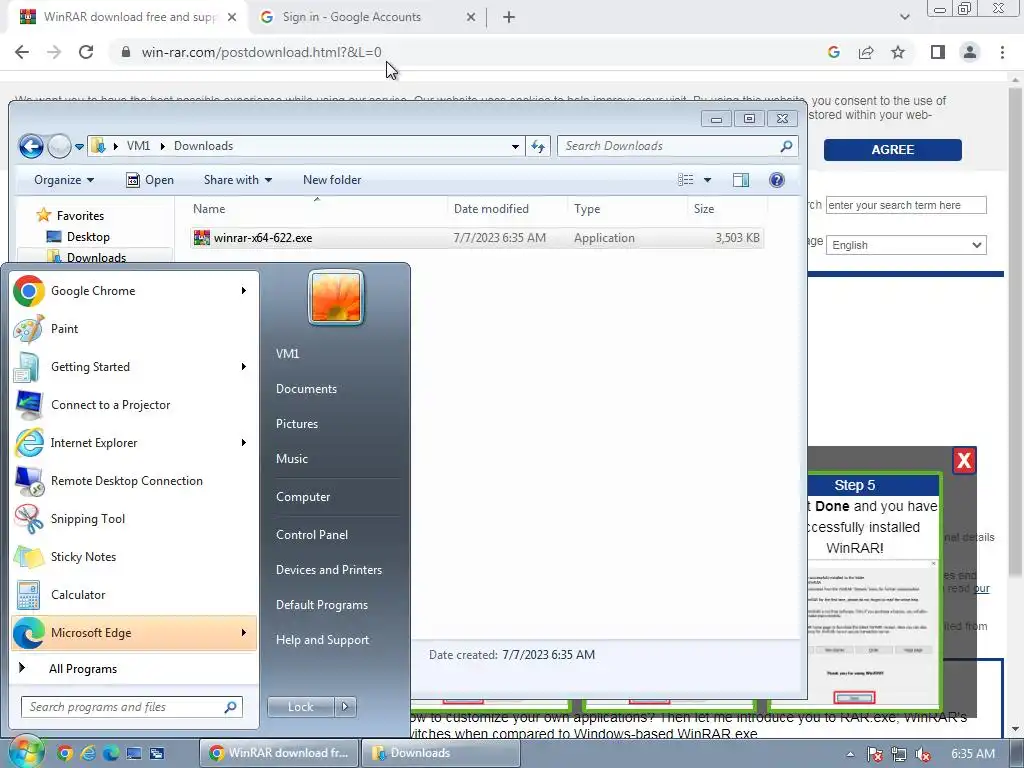Open Pictures from Start menu
This screenshot has height=768, width=1024.
tap(296, 424)
